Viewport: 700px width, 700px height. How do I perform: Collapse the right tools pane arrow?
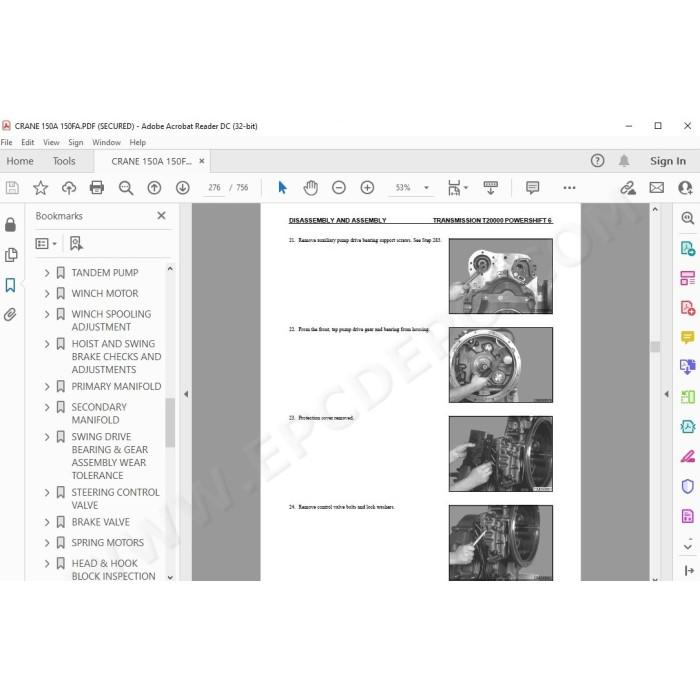point(667,394)
